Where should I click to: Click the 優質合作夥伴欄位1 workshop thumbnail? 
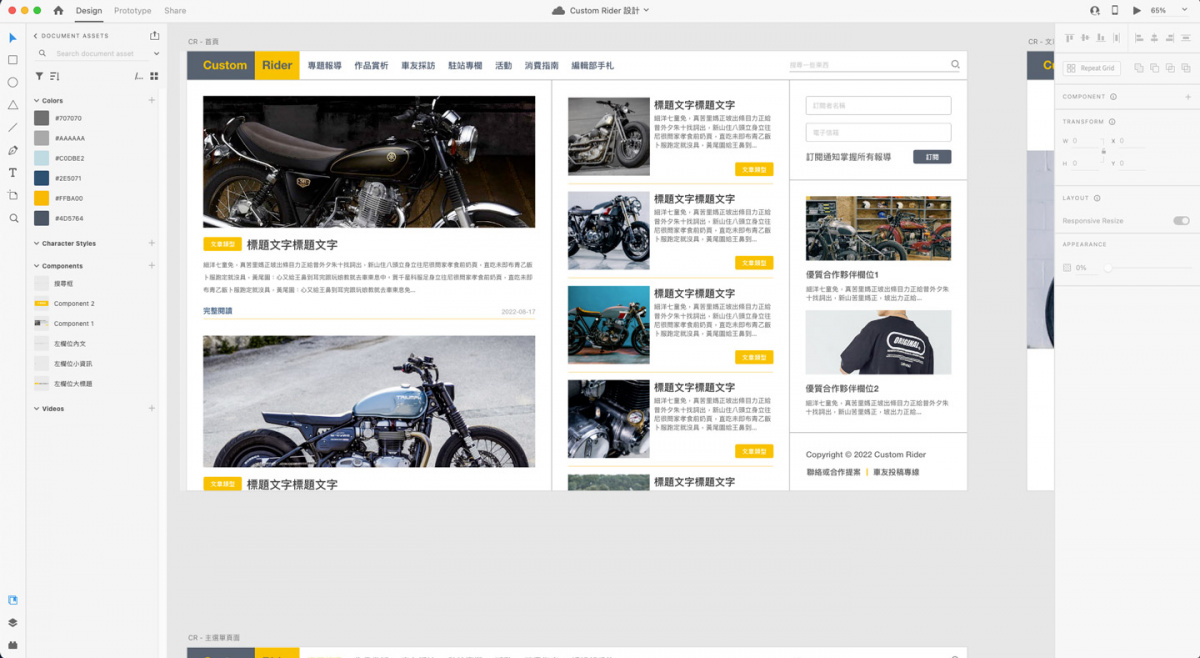[x=878, y=229]
